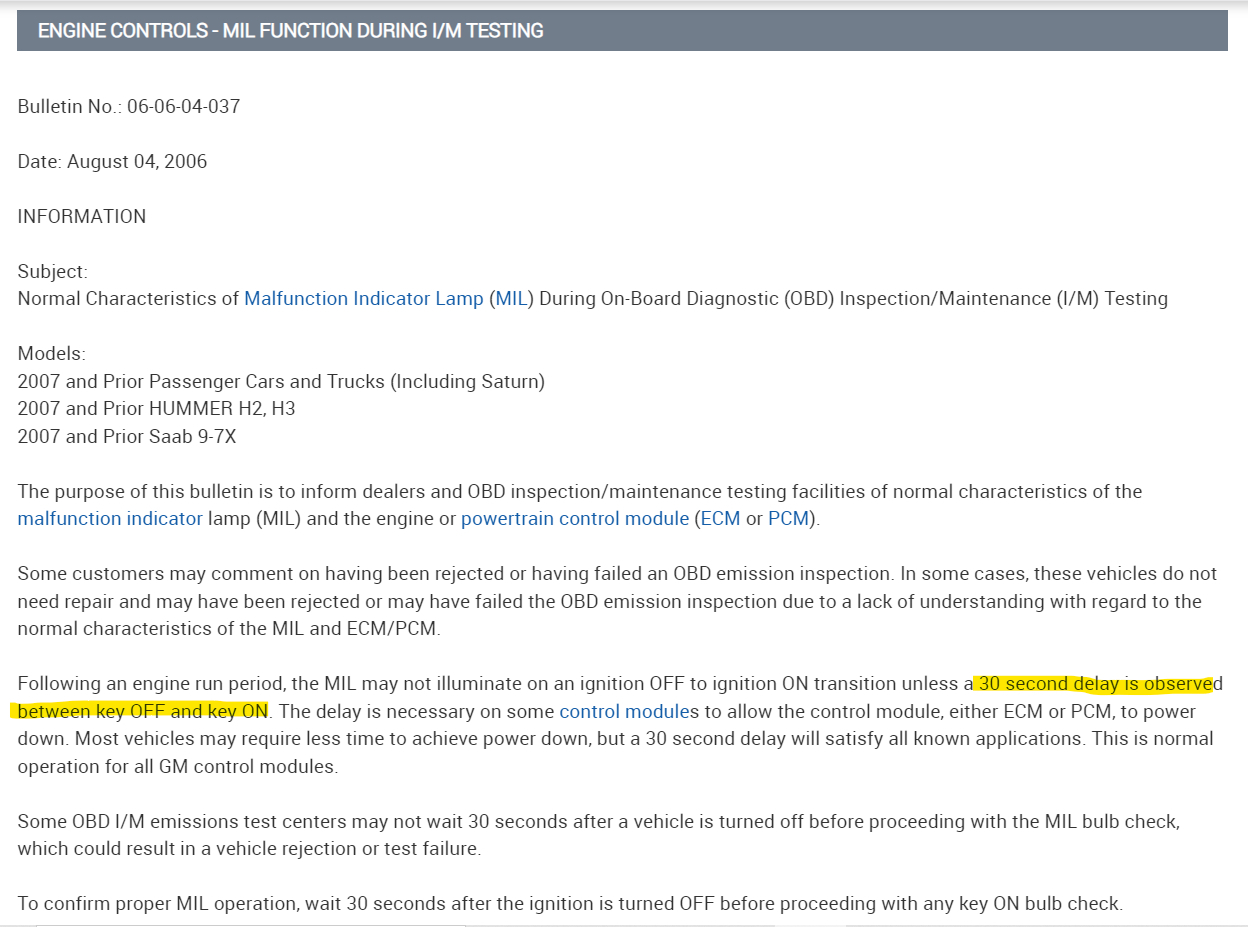Click the Date: August 04, 2006 line
Image resolution: width=1248 pixels, height=927 pixels.
pyautogui.click(x=112, y=161)
